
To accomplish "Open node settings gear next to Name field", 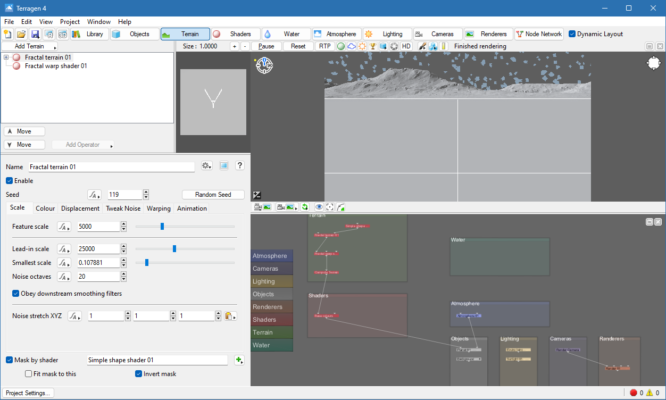I will click(206, 166).
